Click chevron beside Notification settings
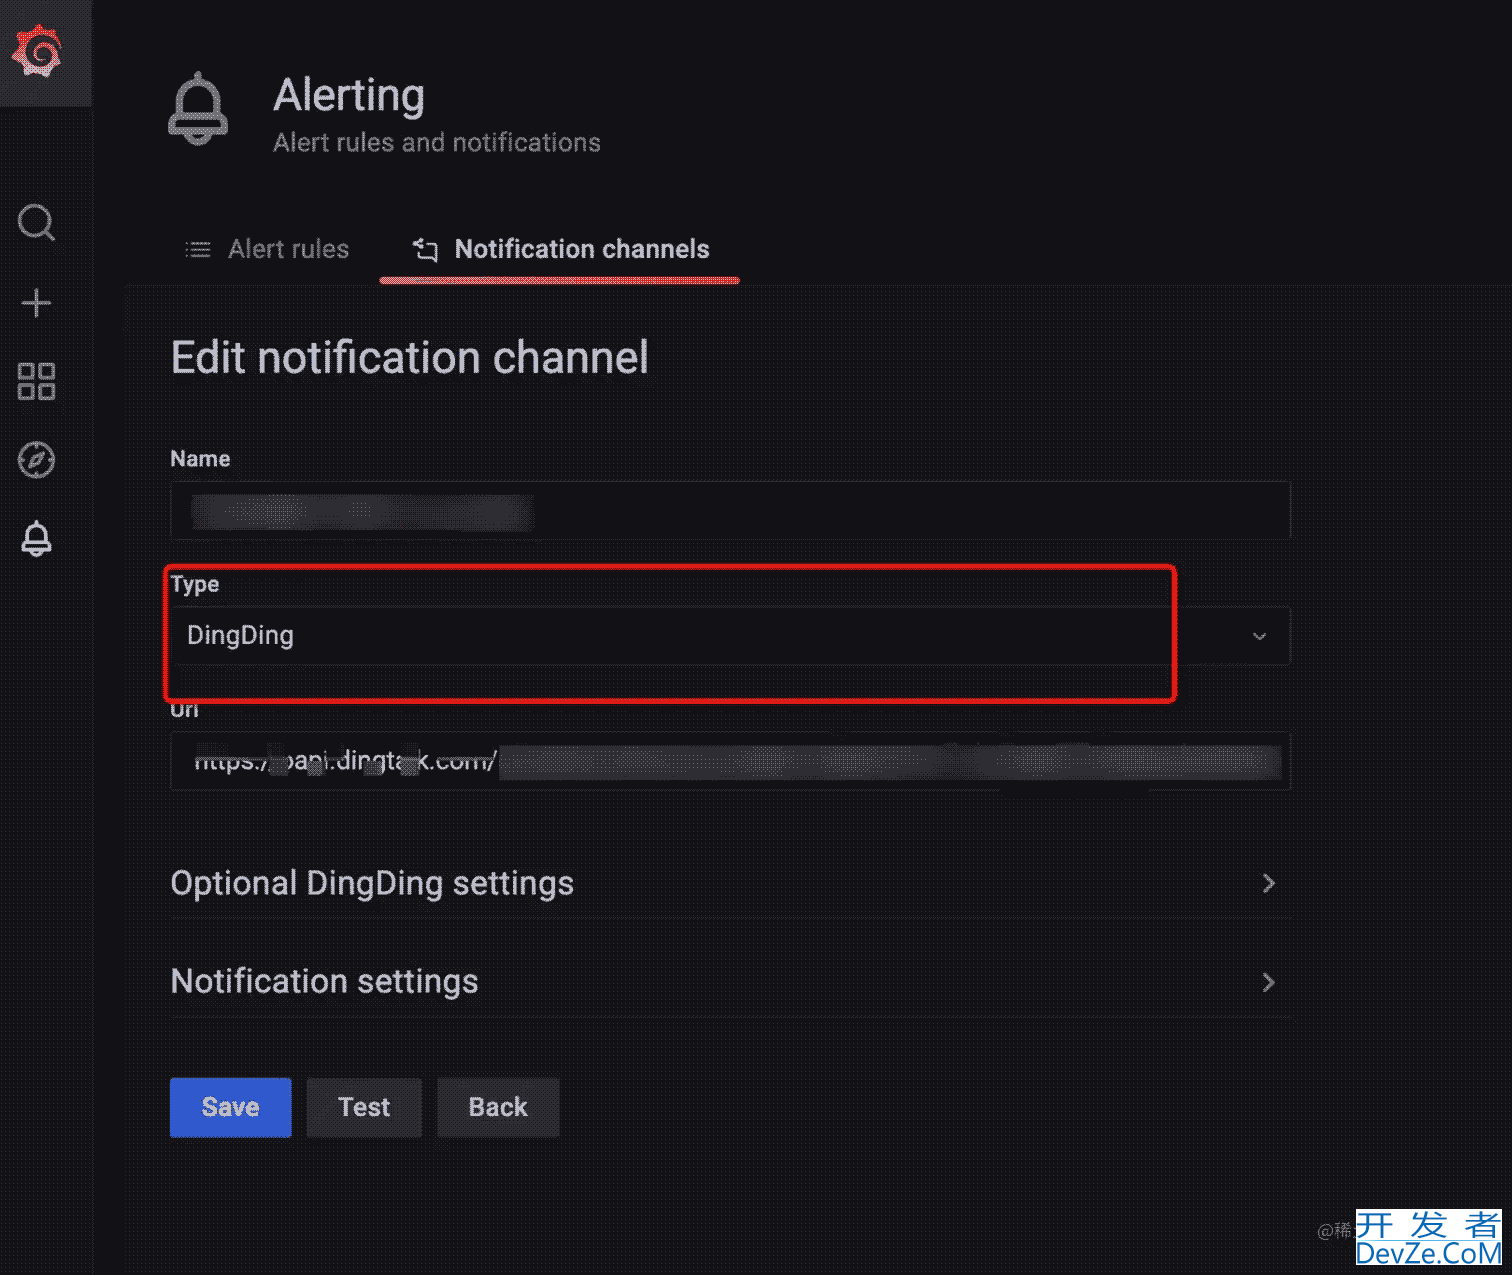1512x1275 pixels. pos(1268,982)
